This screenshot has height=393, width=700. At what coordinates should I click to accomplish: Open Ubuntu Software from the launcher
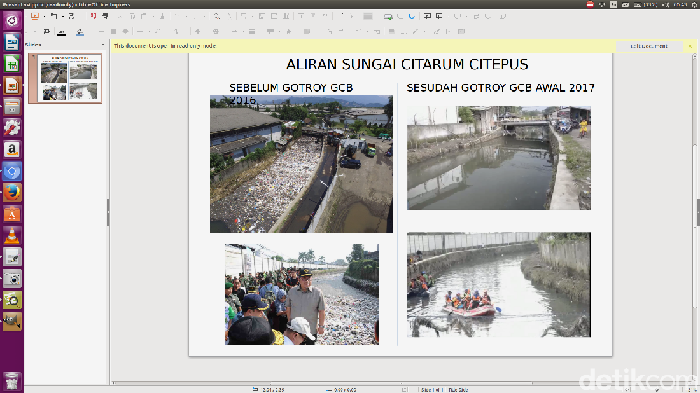click(x=12, y=214)
